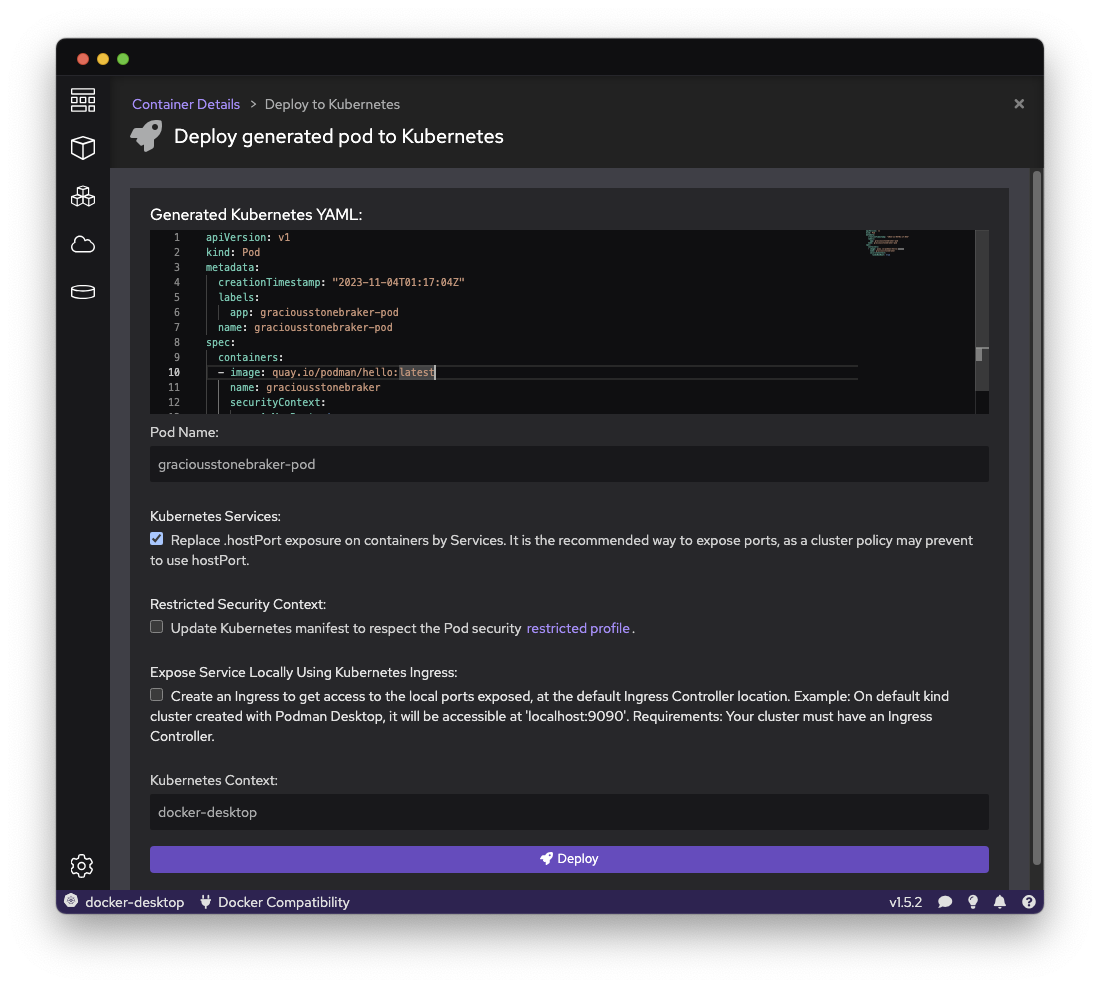This screenshot has width=1100, height=988.
Task: Click the page's main vertical scrollbar
Action: click(1036, 518)
